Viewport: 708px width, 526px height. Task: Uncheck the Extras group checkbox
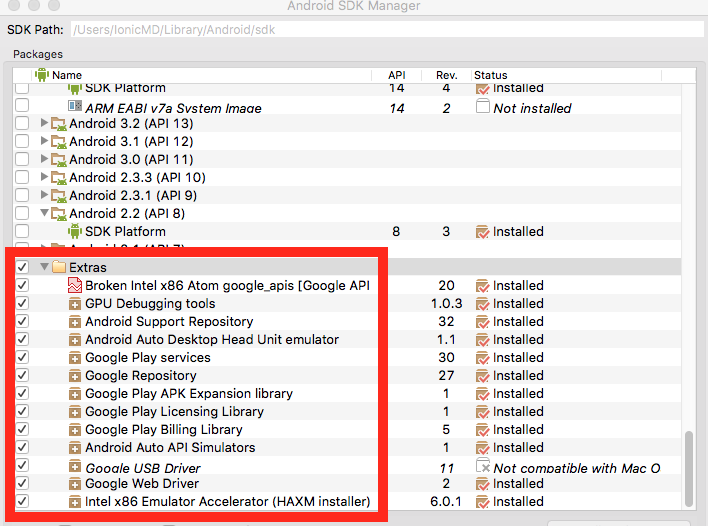[x=23, y=268]
